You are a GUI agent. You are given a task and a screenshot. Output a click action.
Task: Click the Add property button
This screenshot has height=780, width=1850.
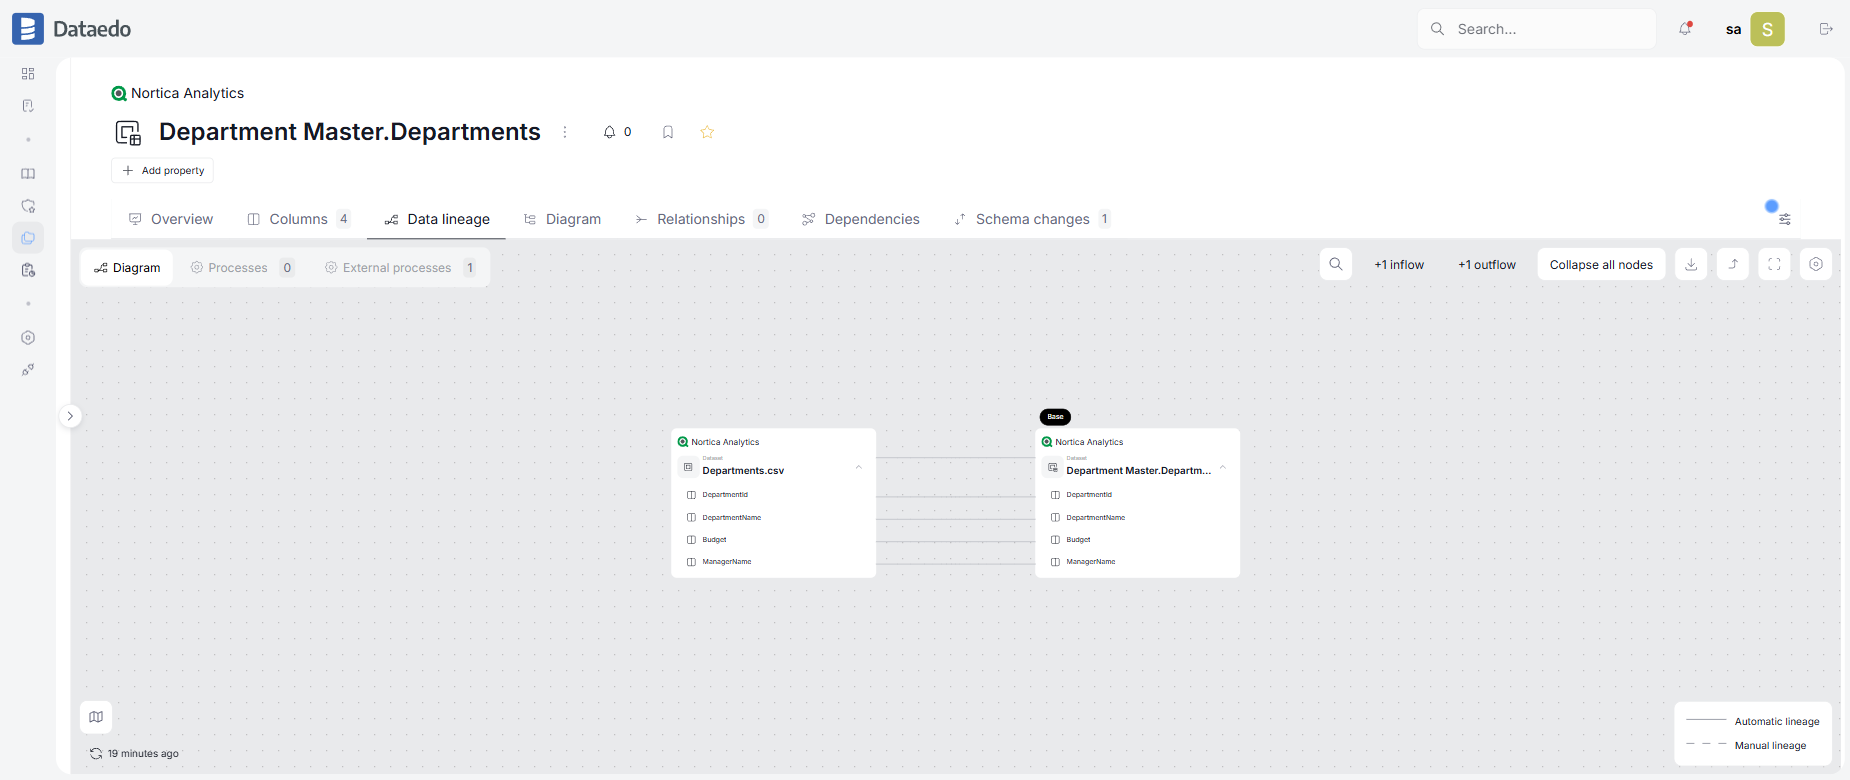[163, 171]
